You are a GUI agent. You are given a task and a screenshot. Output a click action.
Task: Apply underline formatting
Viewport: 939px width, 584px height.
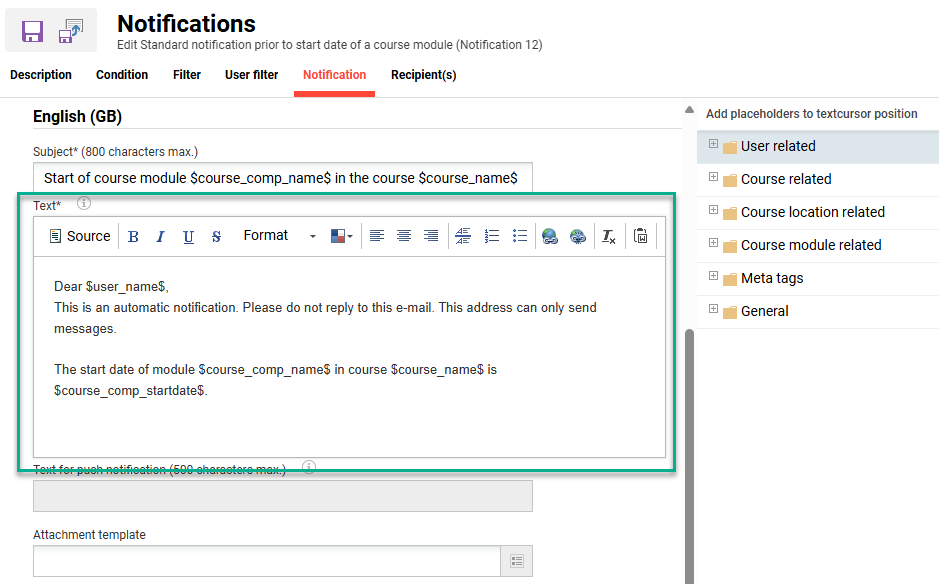click(x=187, y=236)
